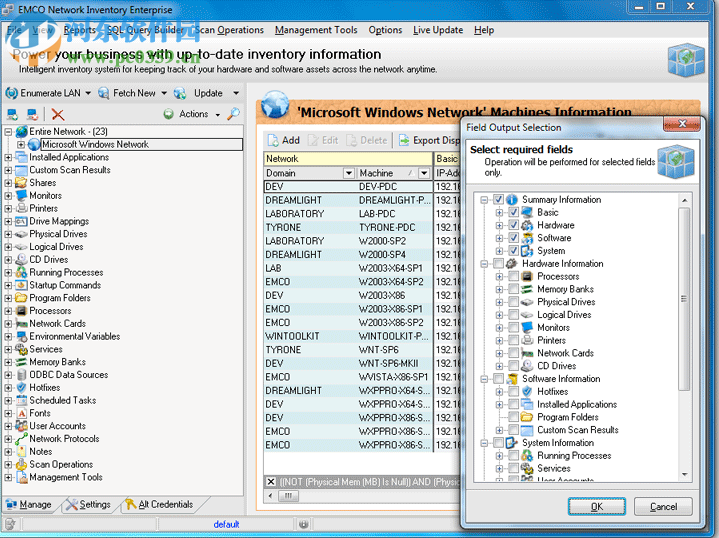Click the Network Cards icon in dialog
Screen dimensions: 719x538
point(527,353)
